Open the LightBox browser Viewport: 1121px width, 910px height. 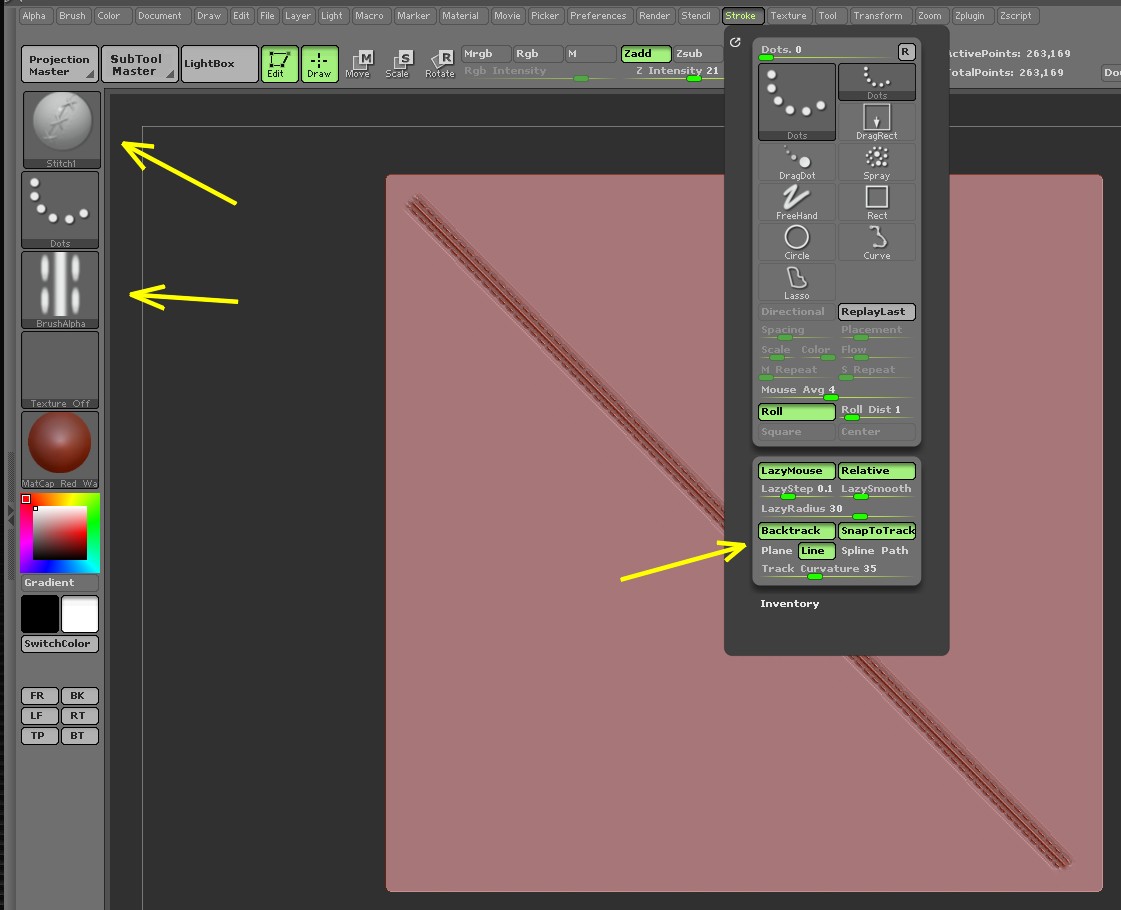click(219, 64)
